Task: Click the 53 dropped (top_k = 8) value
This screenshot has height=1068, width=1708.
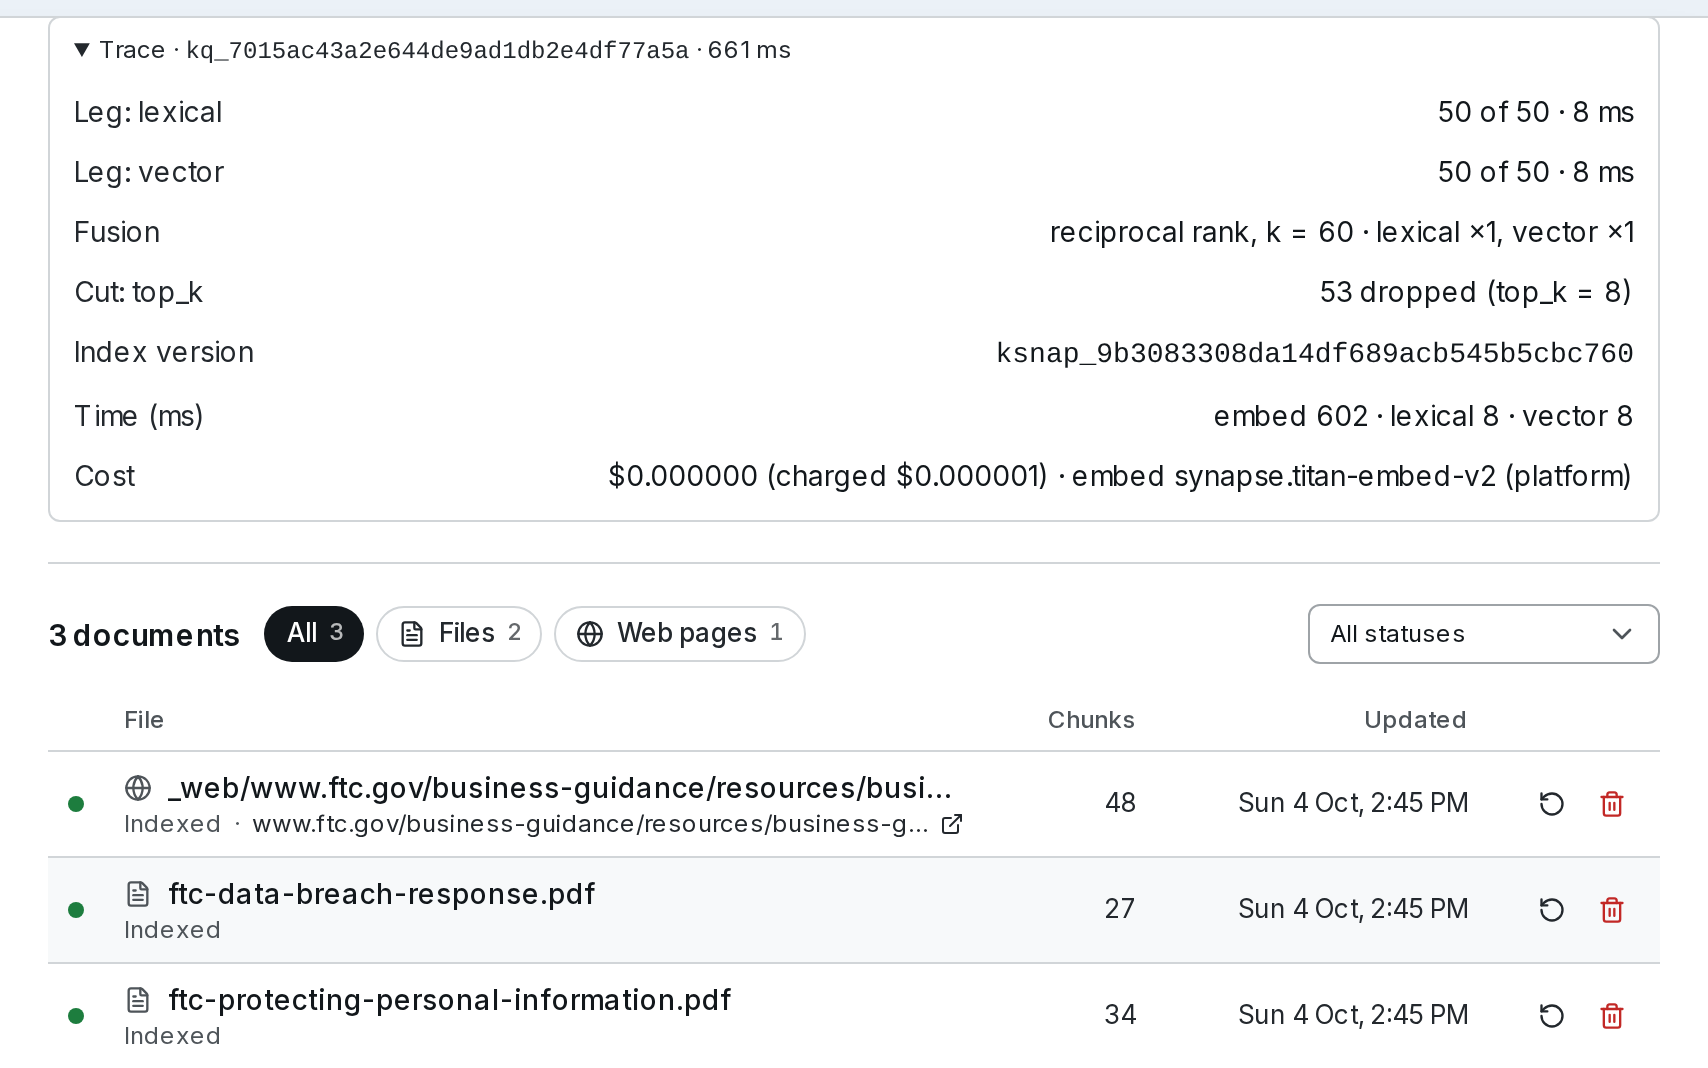Action: tap(1476, 292)
